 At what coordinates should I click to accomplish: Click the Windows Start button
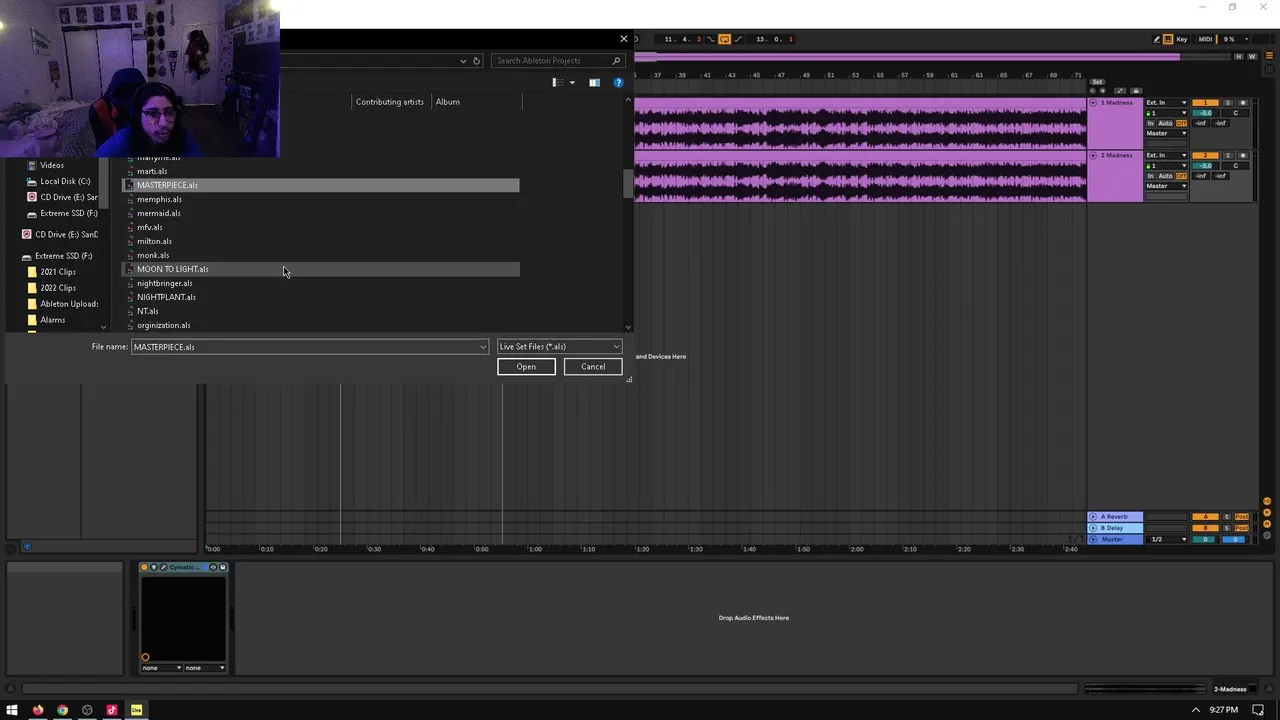(x=12, y=710)
